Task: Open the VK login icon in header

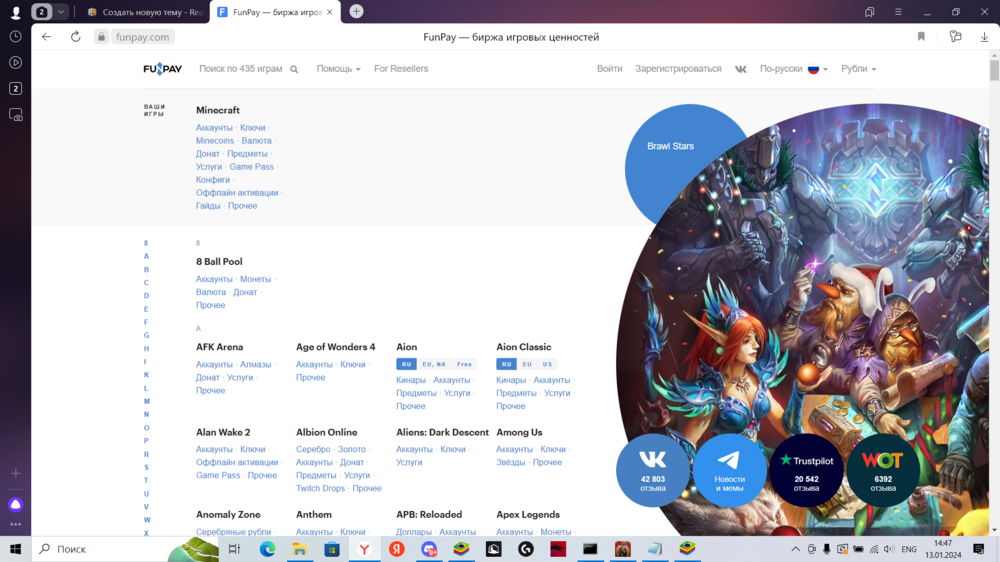Action: point(740,69)
